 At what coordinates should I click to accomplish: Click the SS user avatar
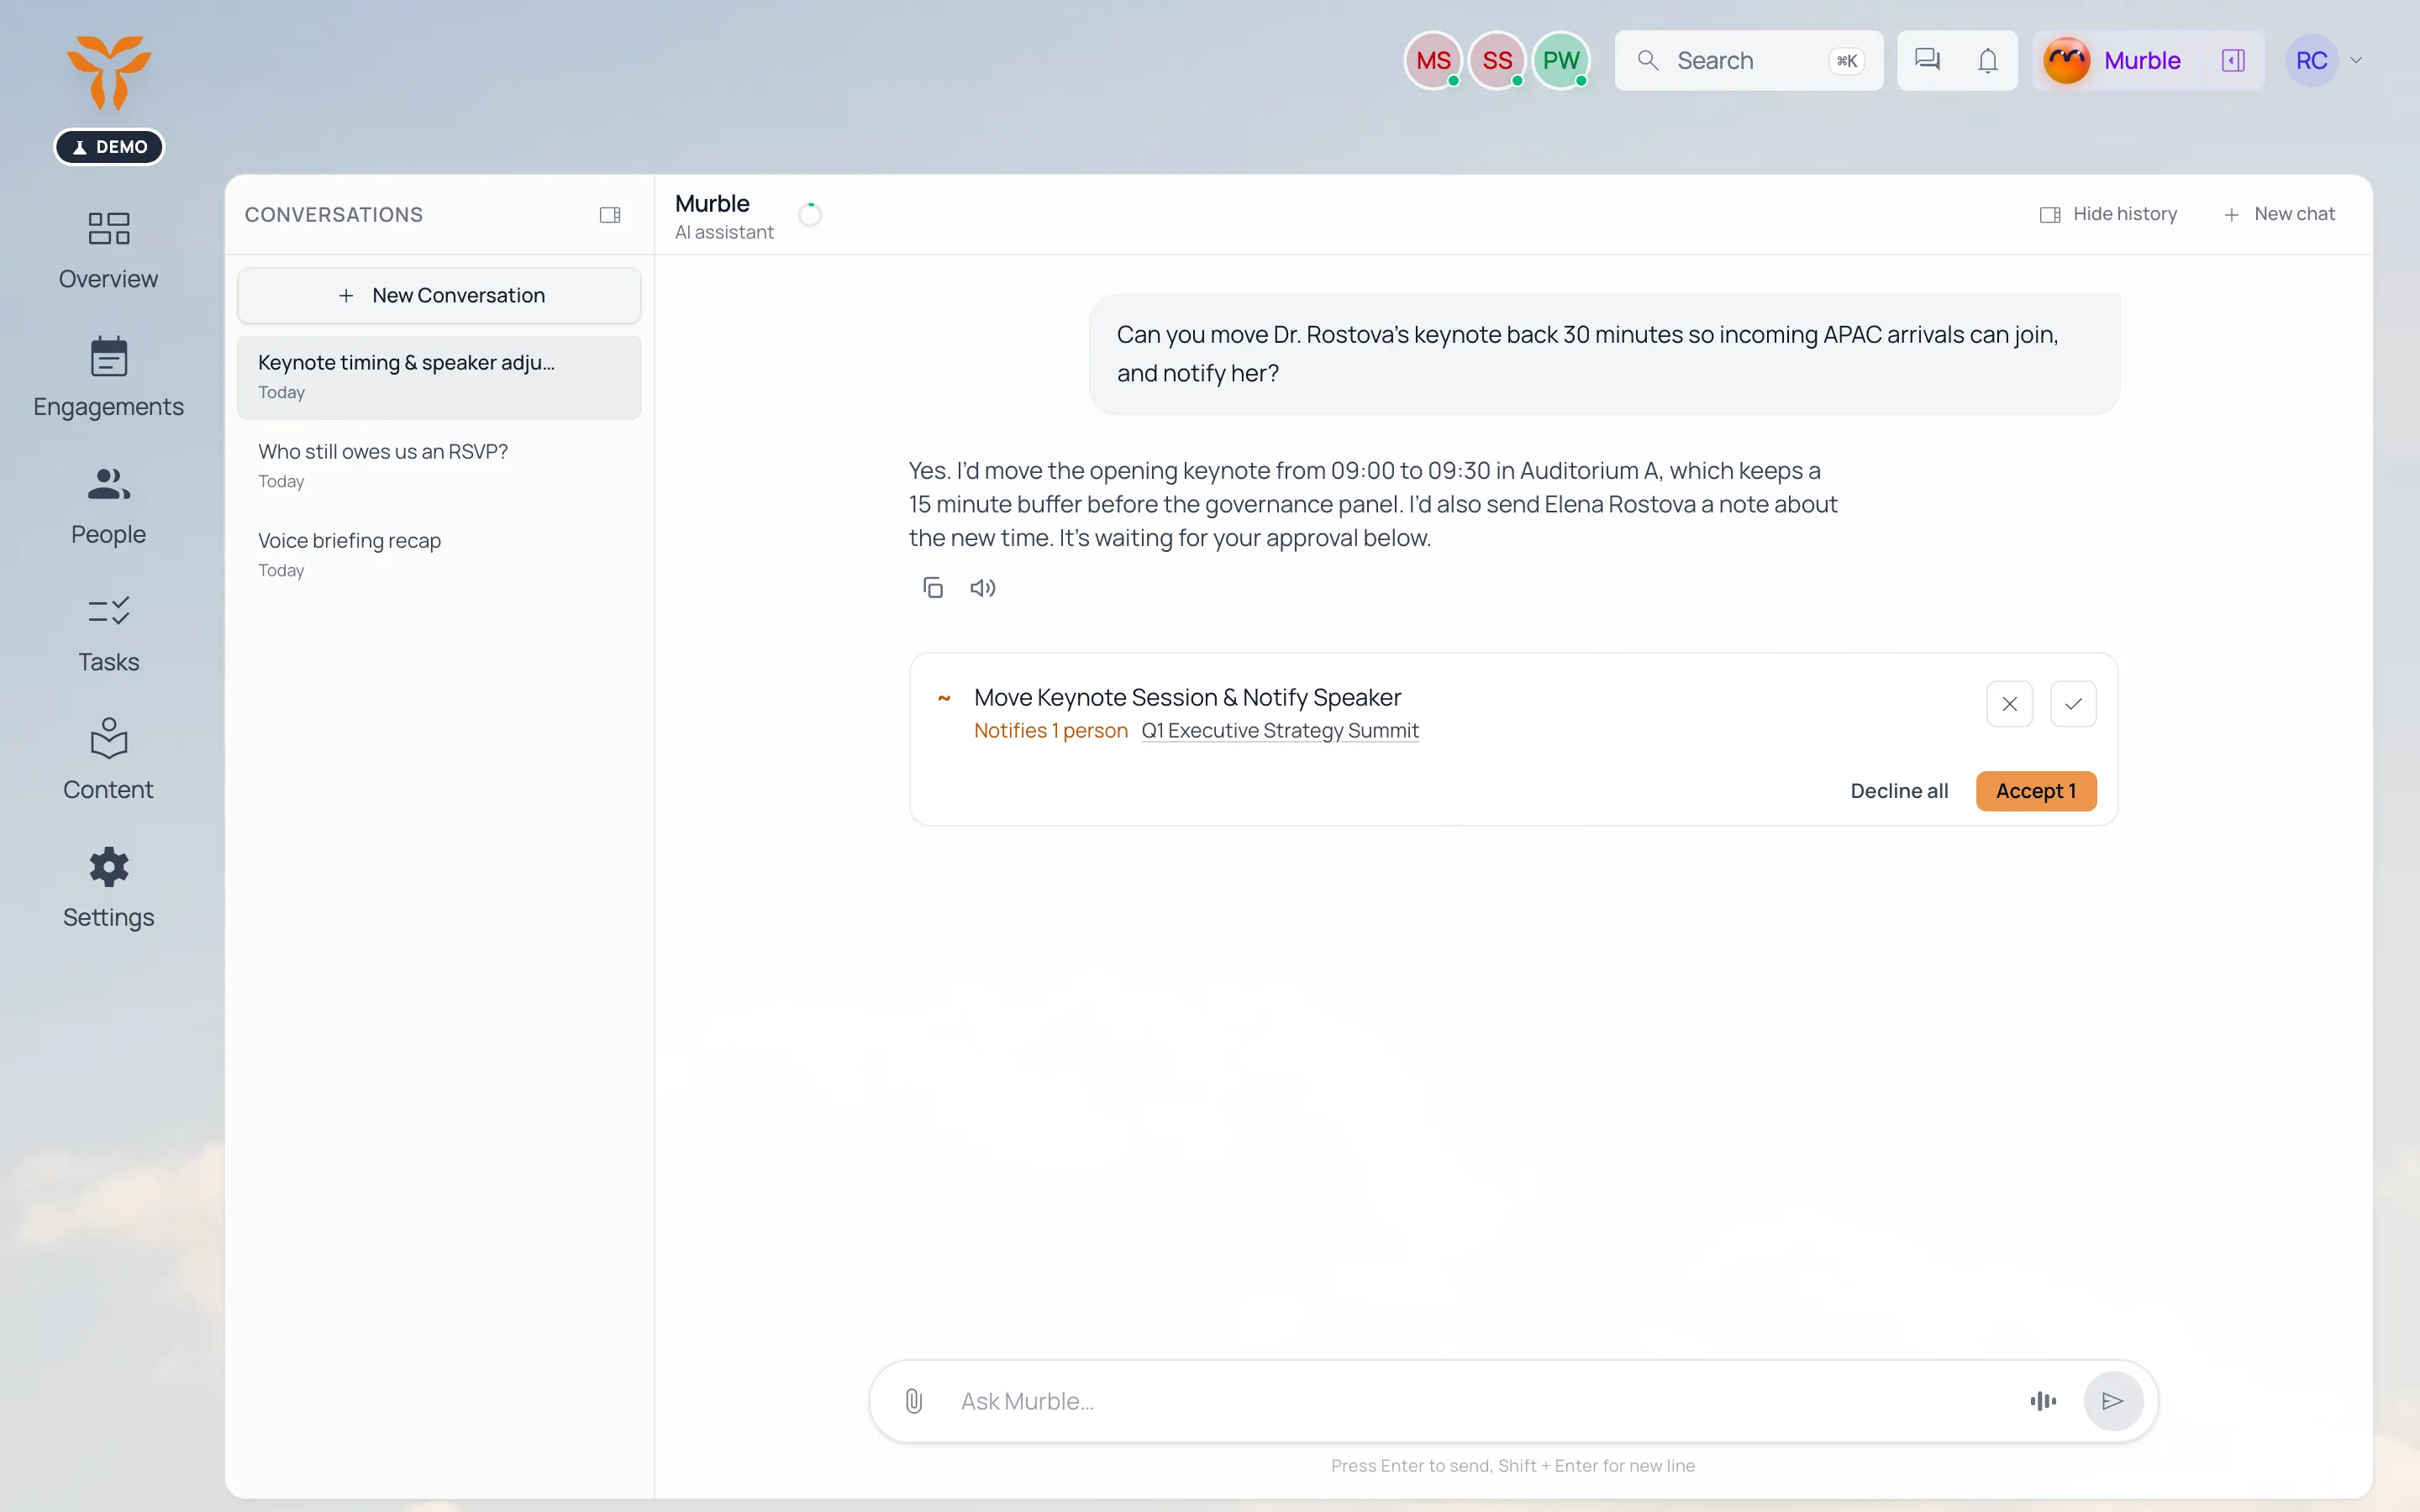1497,60
